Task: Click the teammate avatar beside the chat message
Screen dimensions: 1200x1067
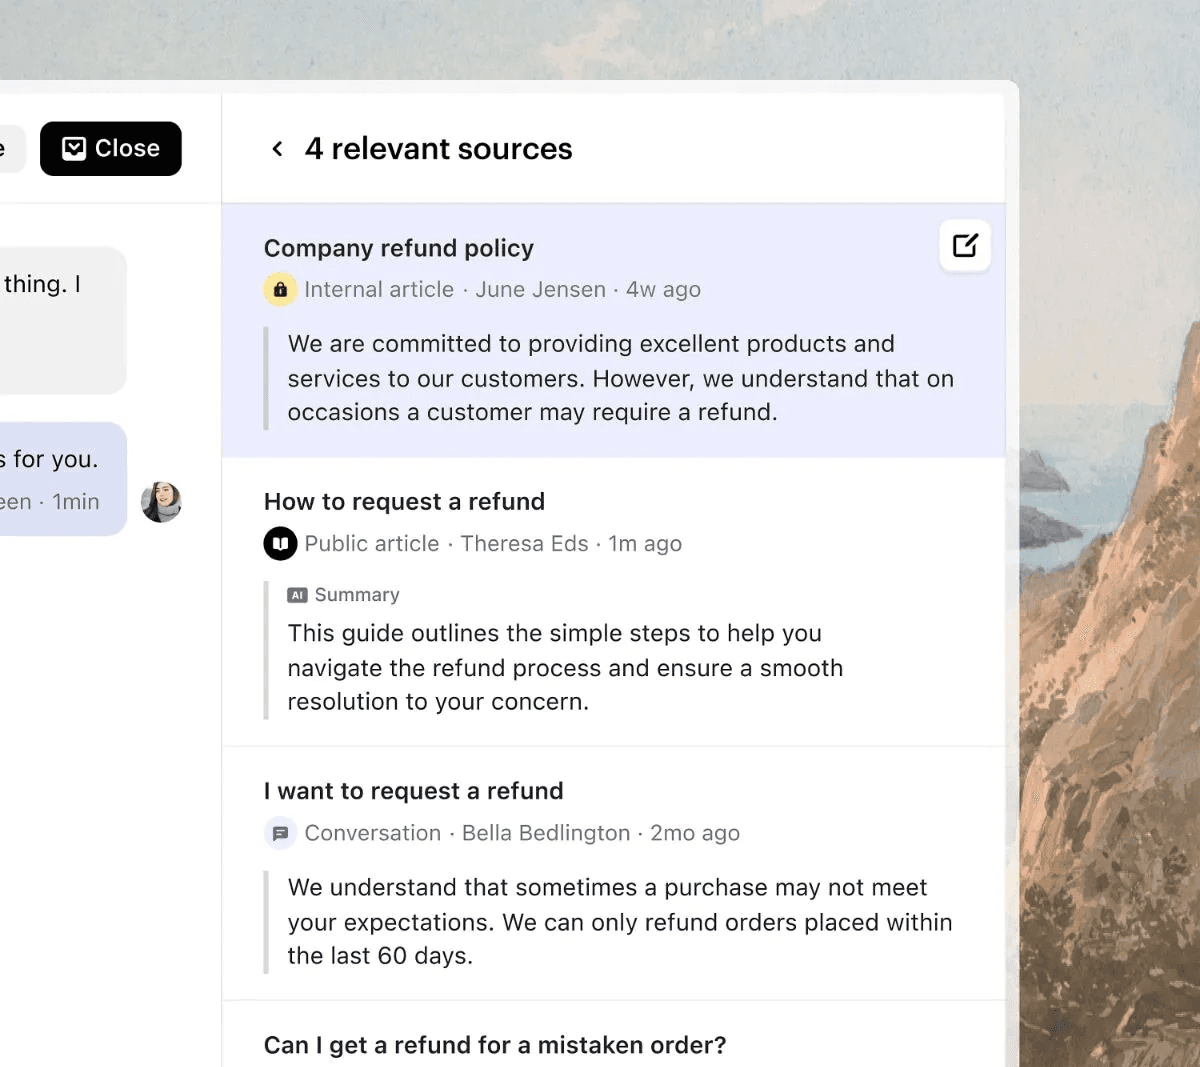Action: tap(161, 501)
